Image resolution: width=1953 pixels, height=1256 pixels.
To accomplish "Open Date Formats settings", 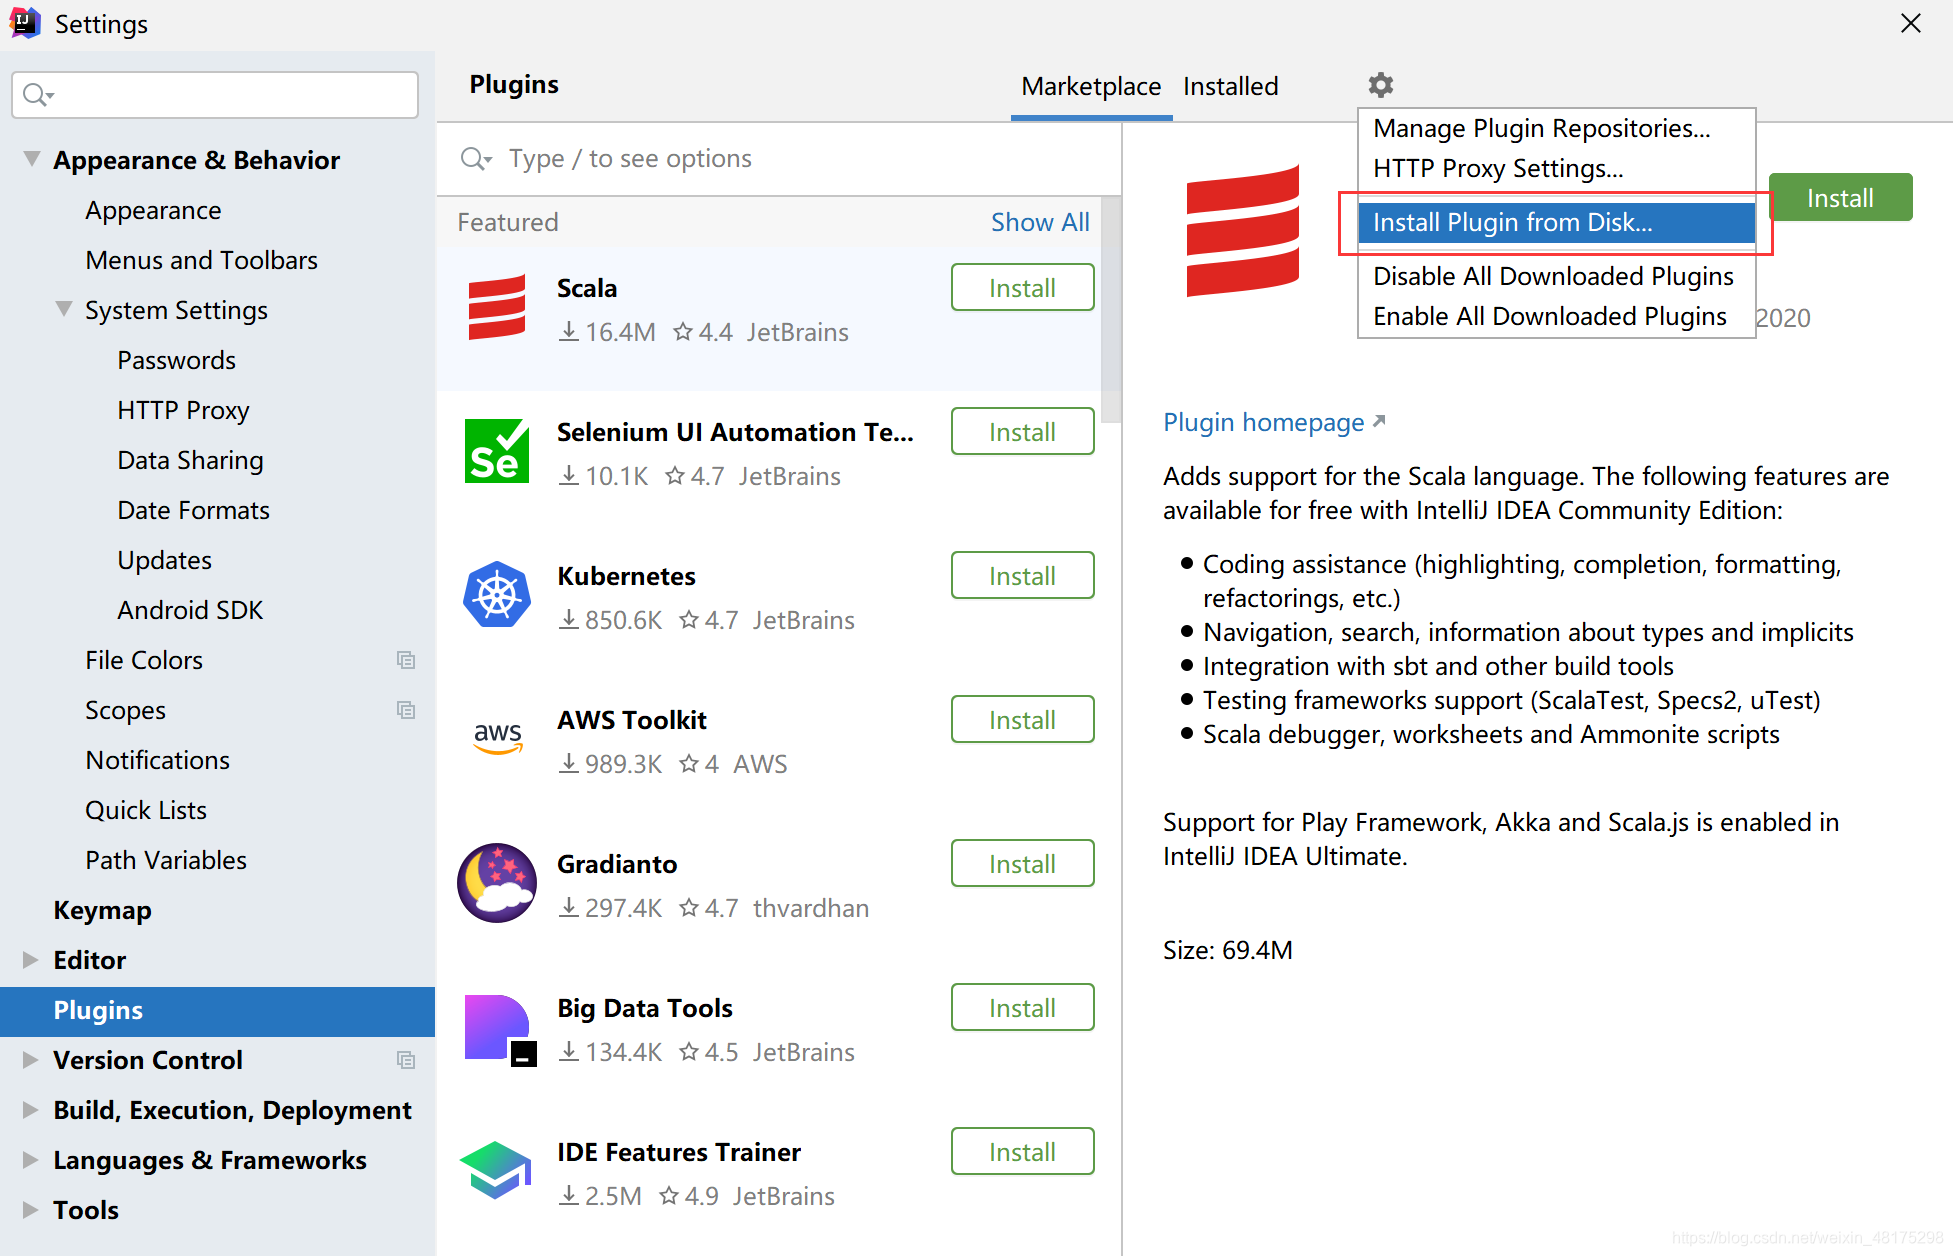I will pyautogui.click(x=193, y=510).
